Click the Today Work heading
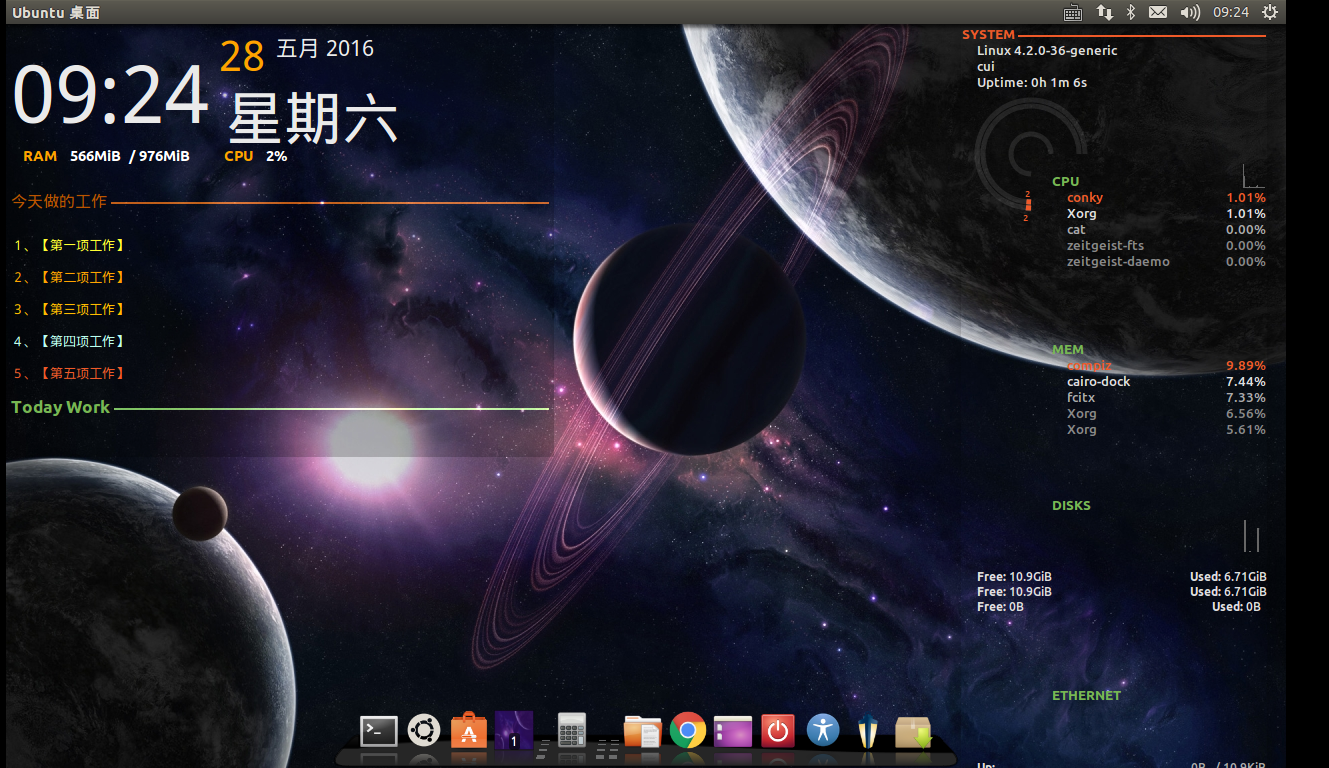This screenshot has height=768, width=1329. click(x=61, y=407)
